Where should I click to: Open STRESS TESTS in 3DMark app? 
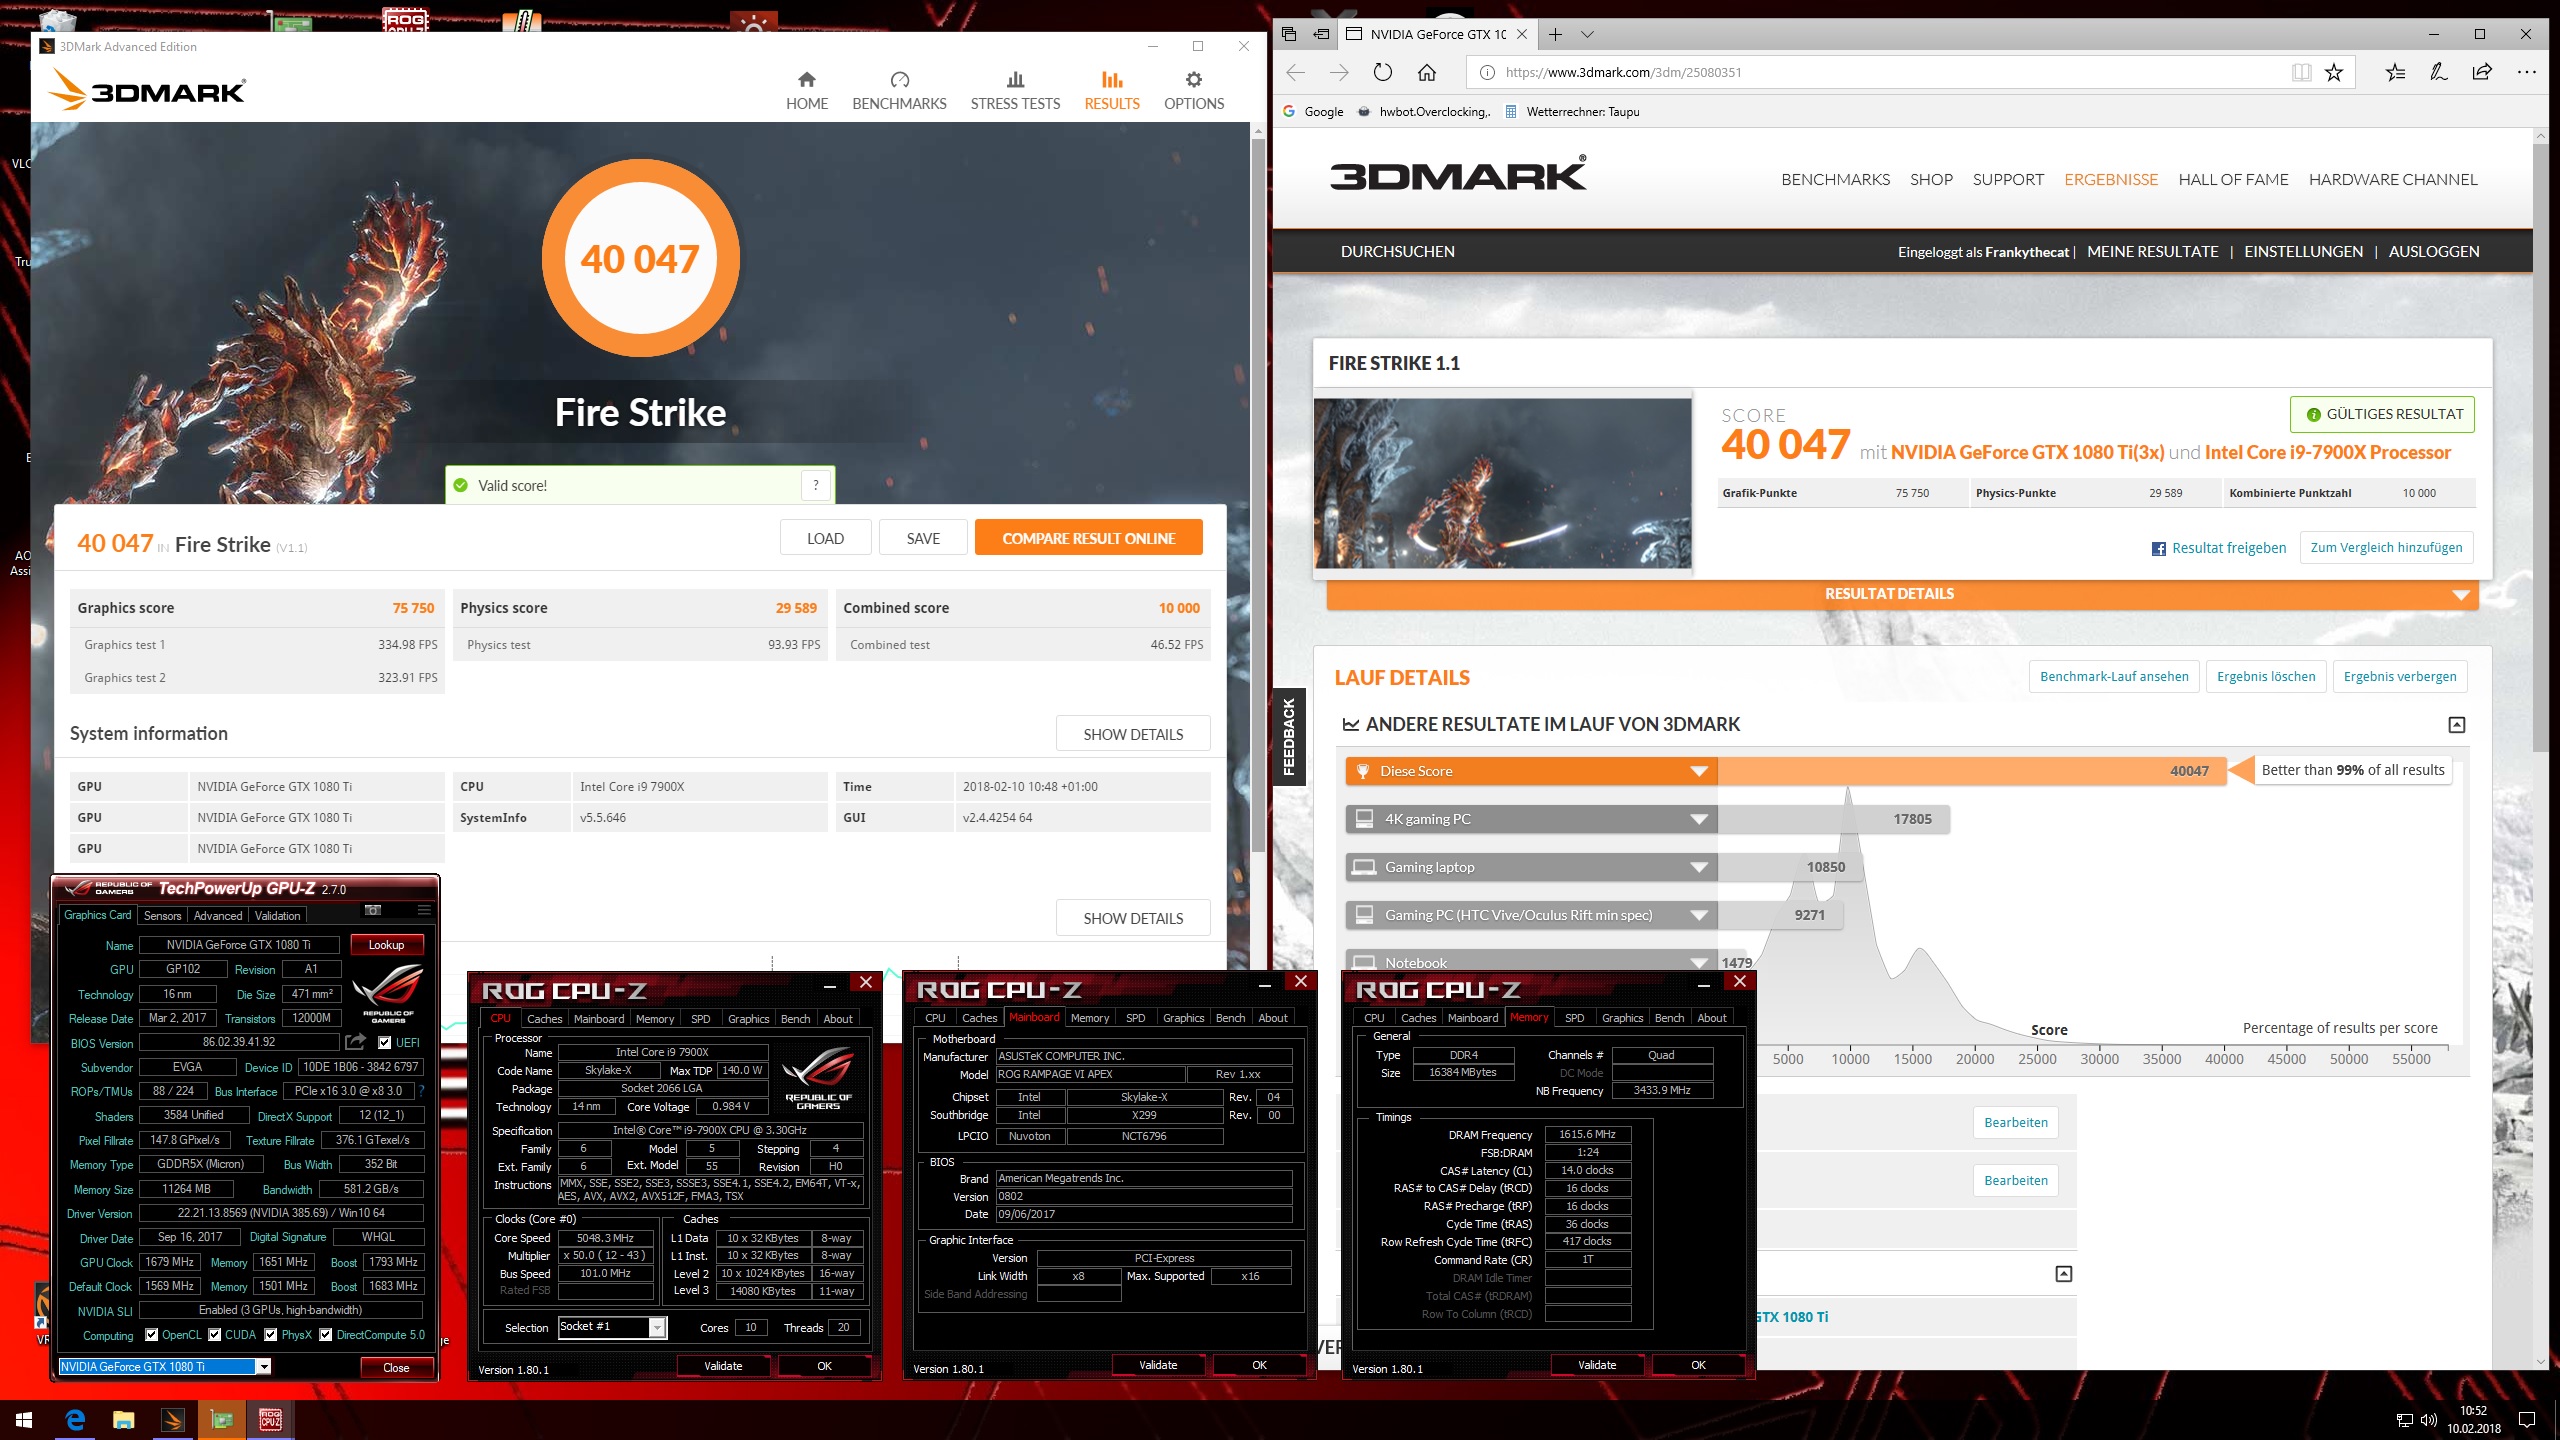tap(1015, 90)
